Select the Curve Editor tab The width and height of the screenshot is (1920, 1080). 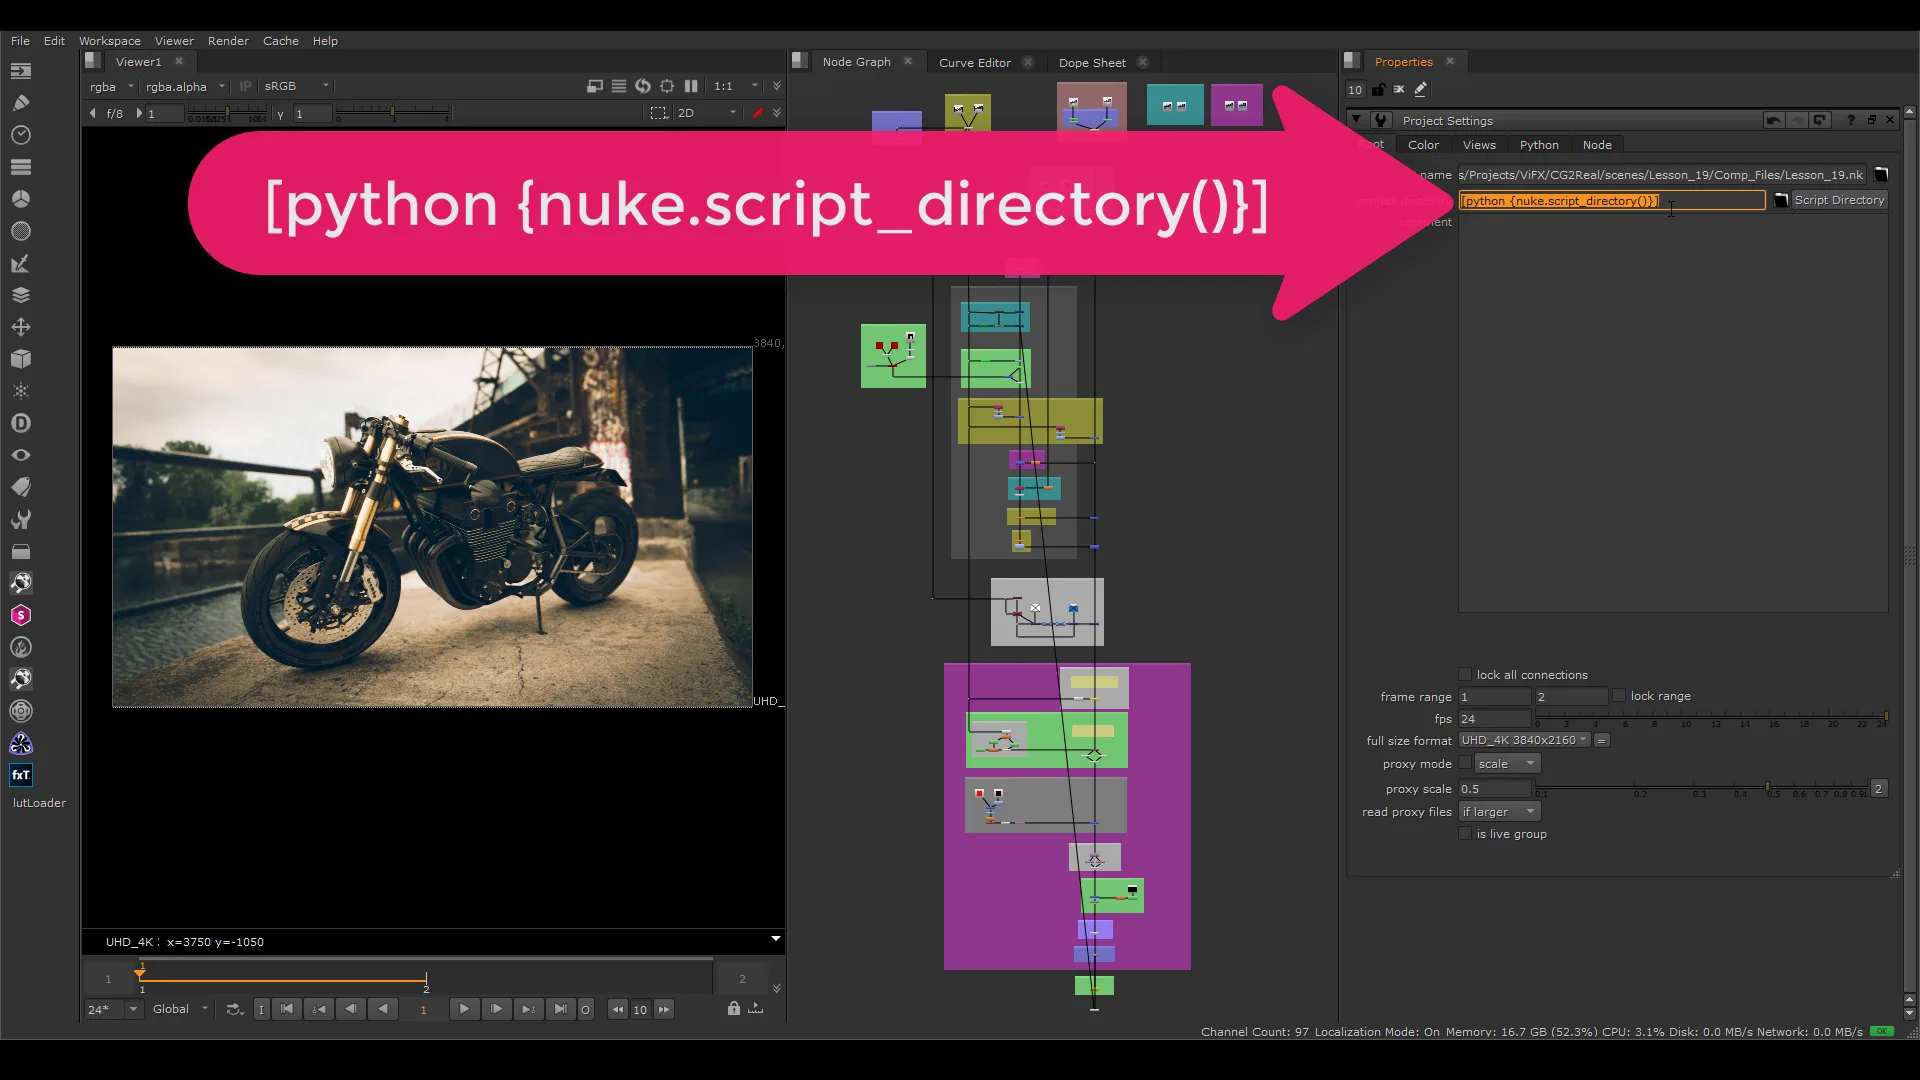pos(973,62)
